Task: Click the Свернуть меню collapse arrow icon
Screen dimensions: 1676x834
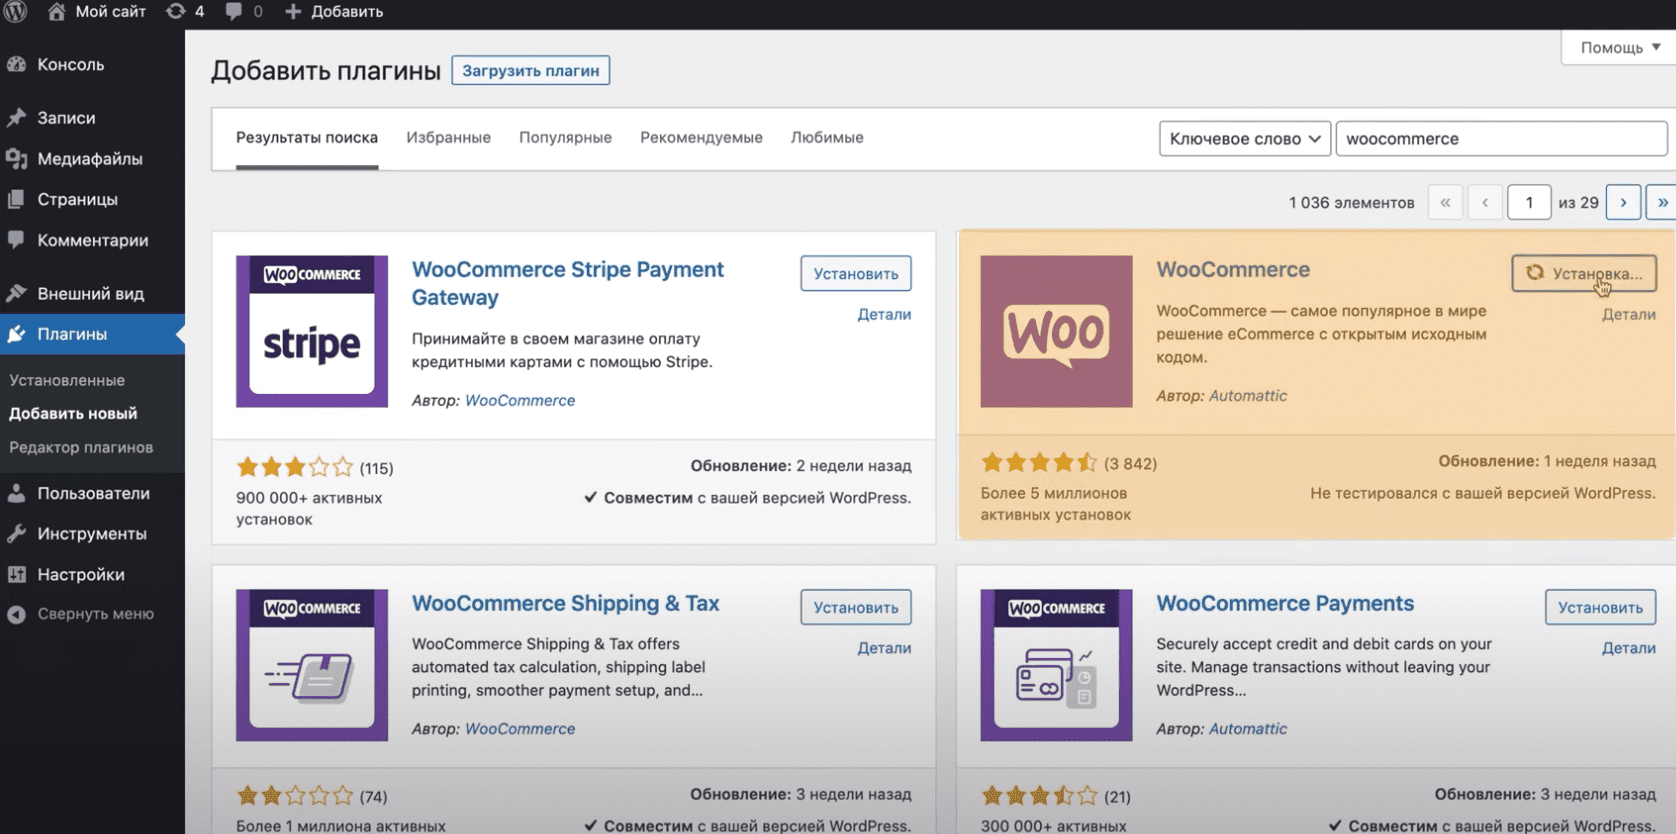Action: [x=16, y=614]
